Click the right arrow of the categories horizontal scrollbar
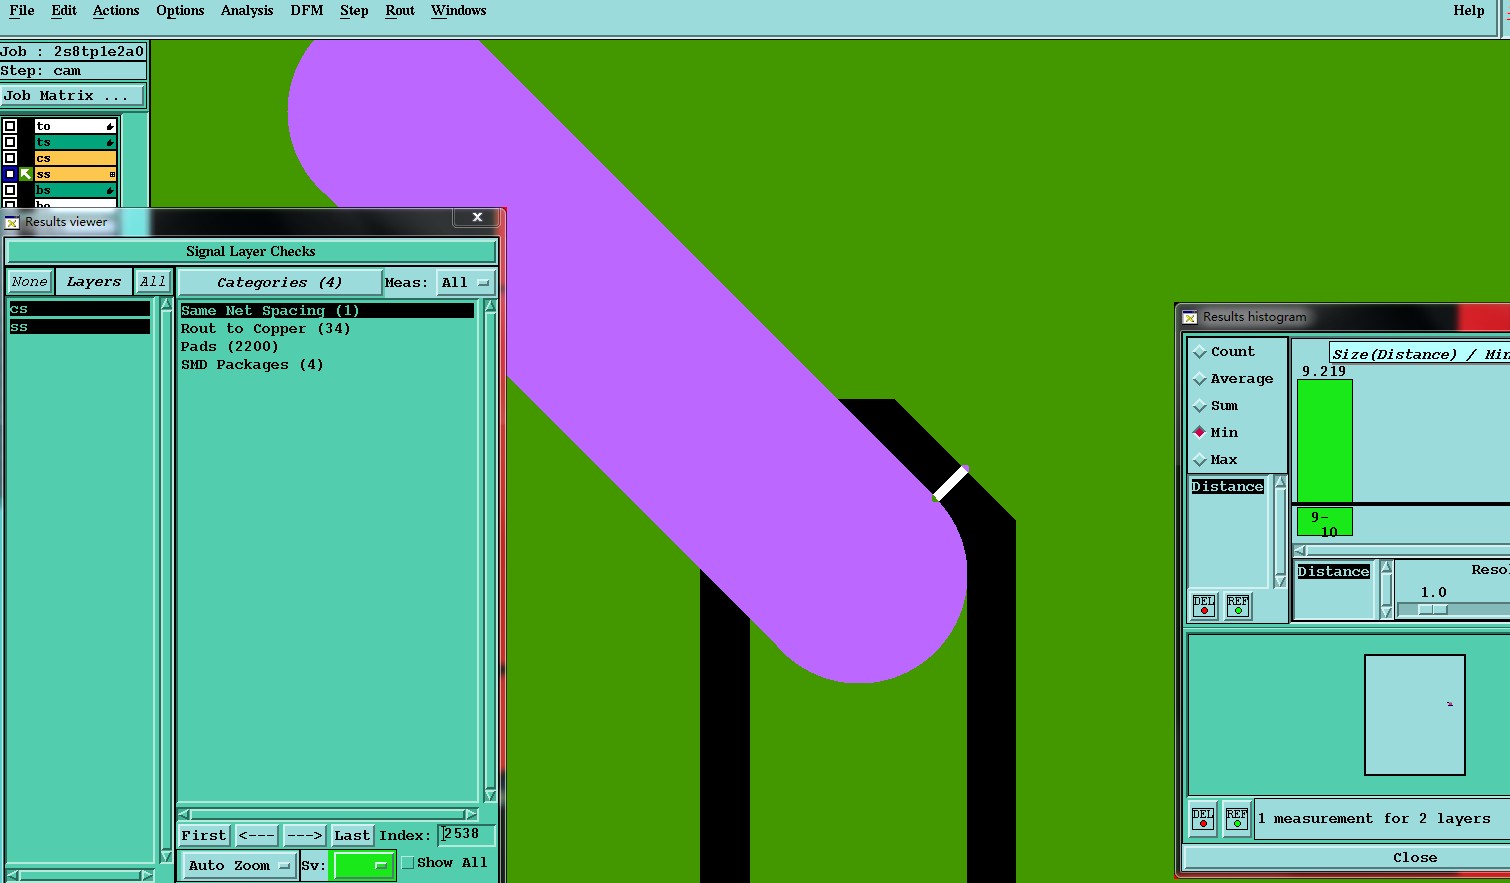The width and height of the screenshot is (1510, 883). click(471, 814)
